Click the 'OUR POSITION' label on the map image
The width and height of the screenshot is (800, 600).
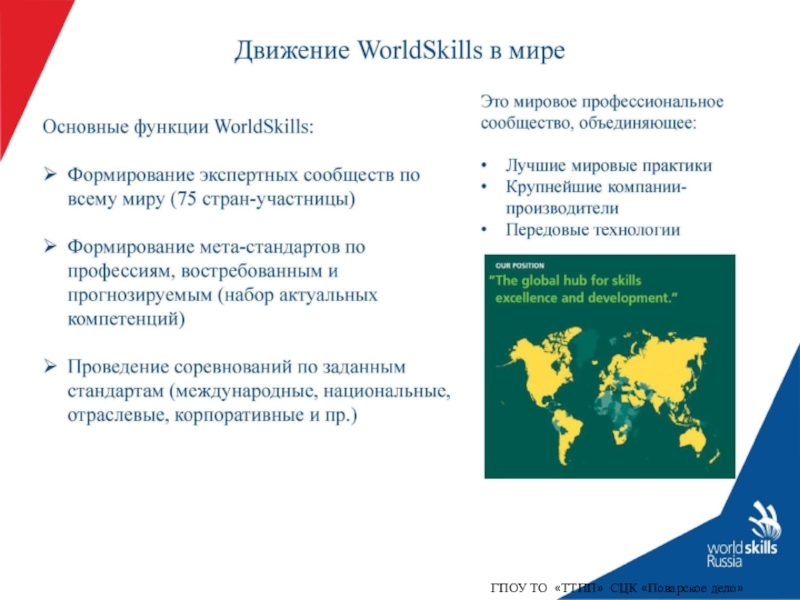pyautogui.click(x=519, y=265)
